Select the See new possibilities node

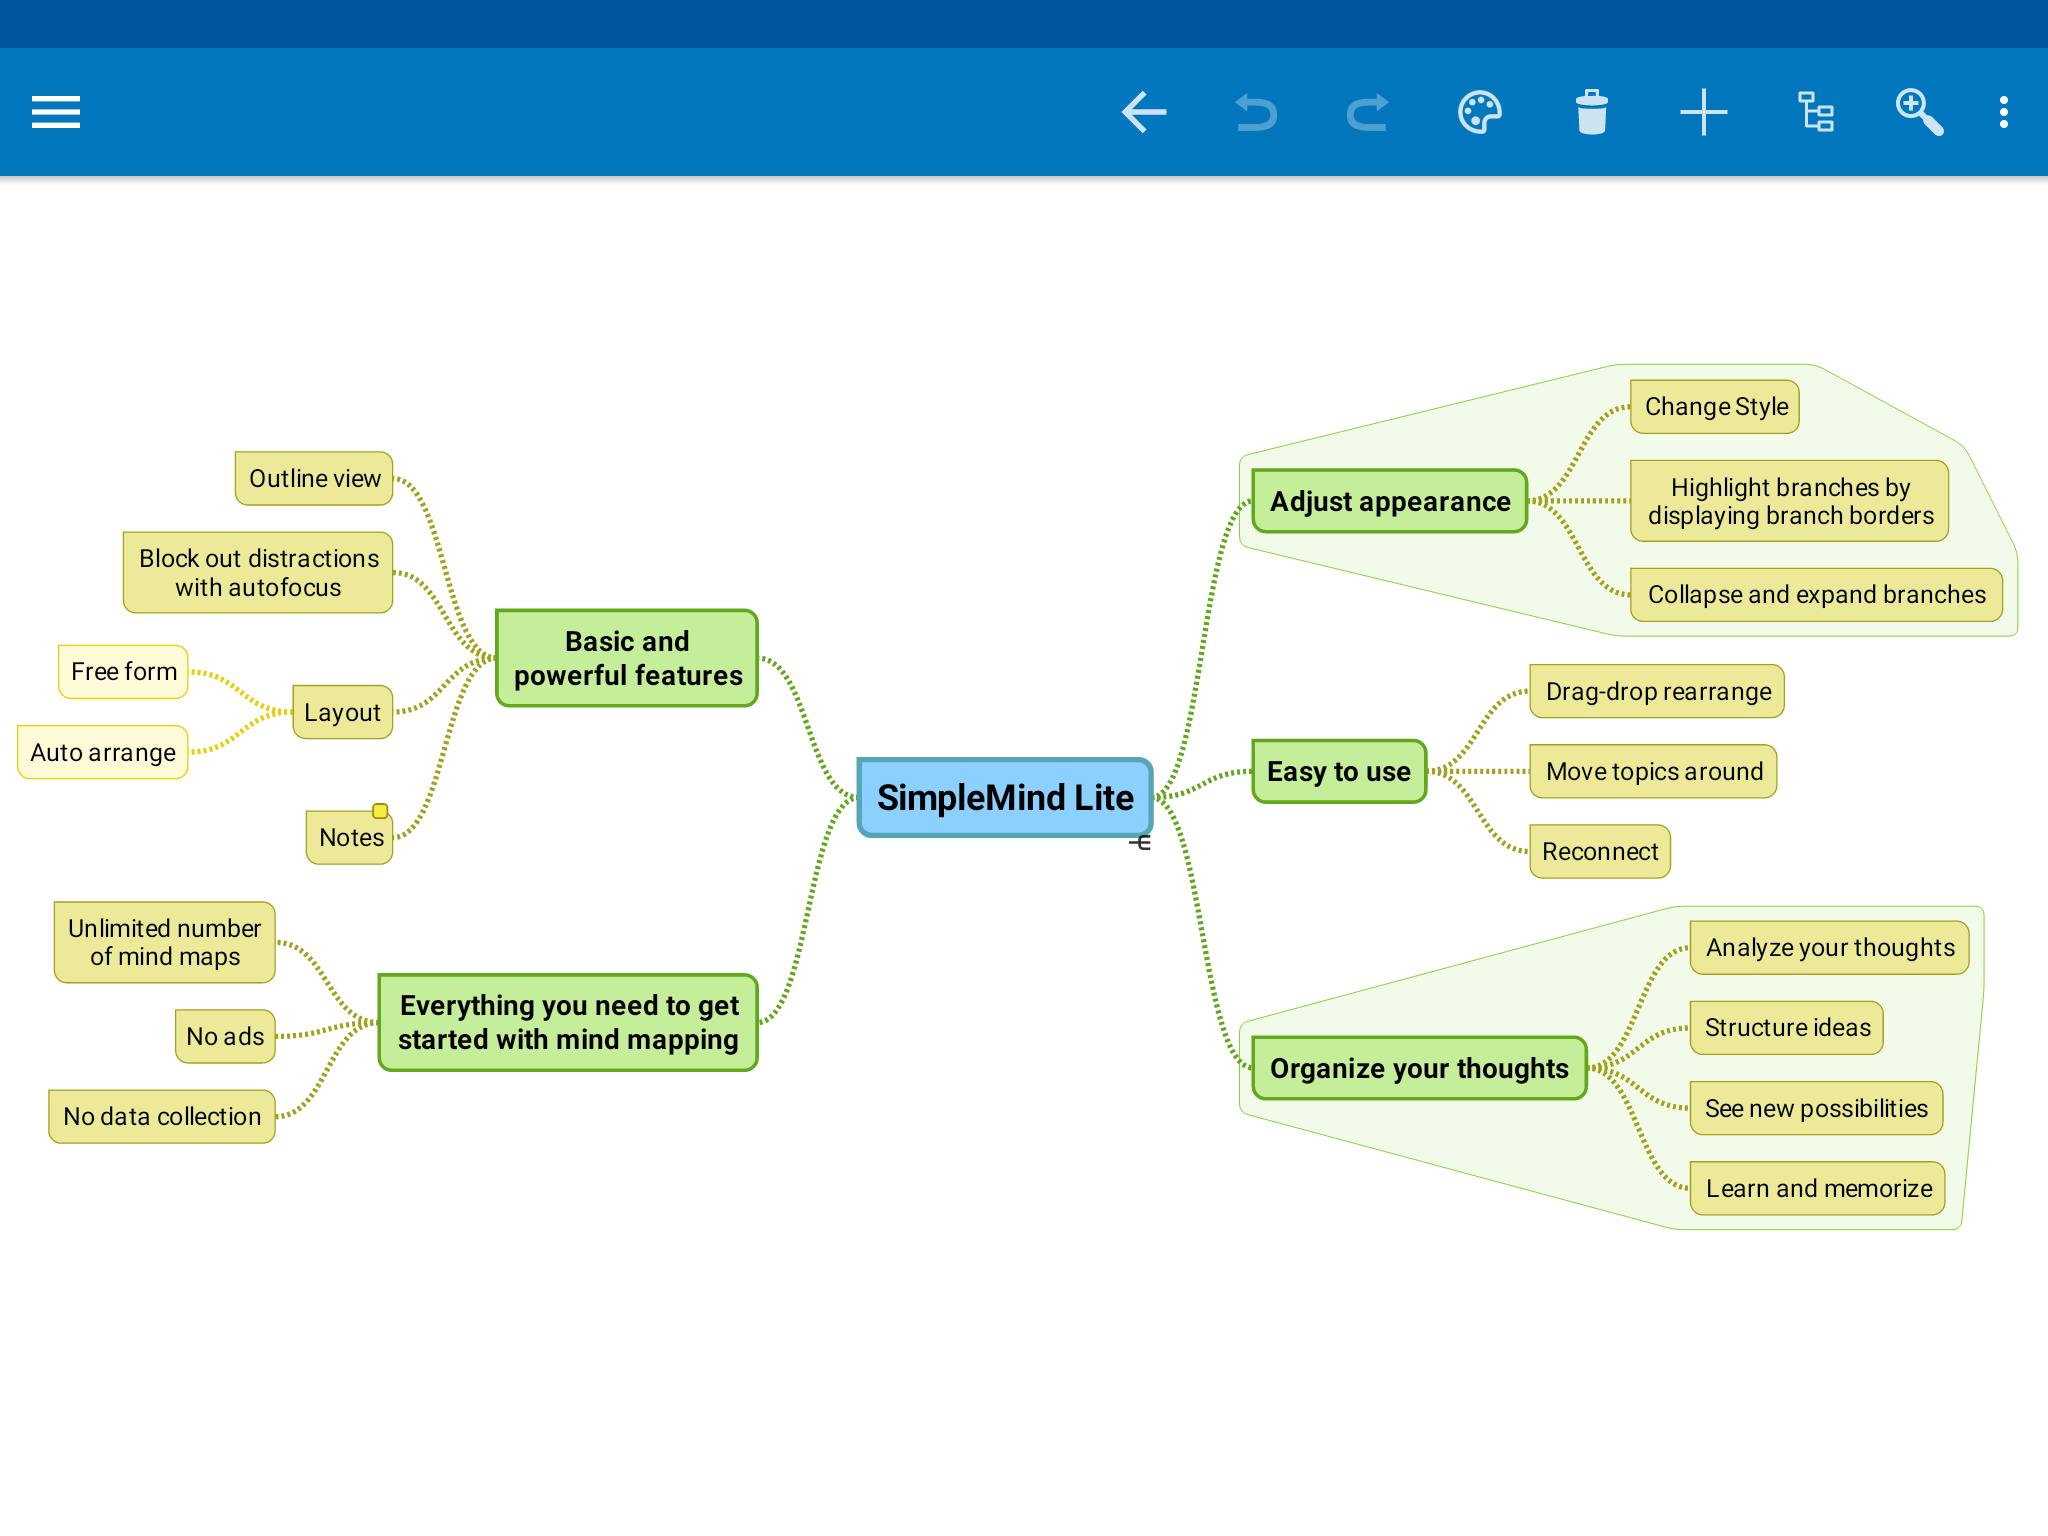tap(1816, 1108)
